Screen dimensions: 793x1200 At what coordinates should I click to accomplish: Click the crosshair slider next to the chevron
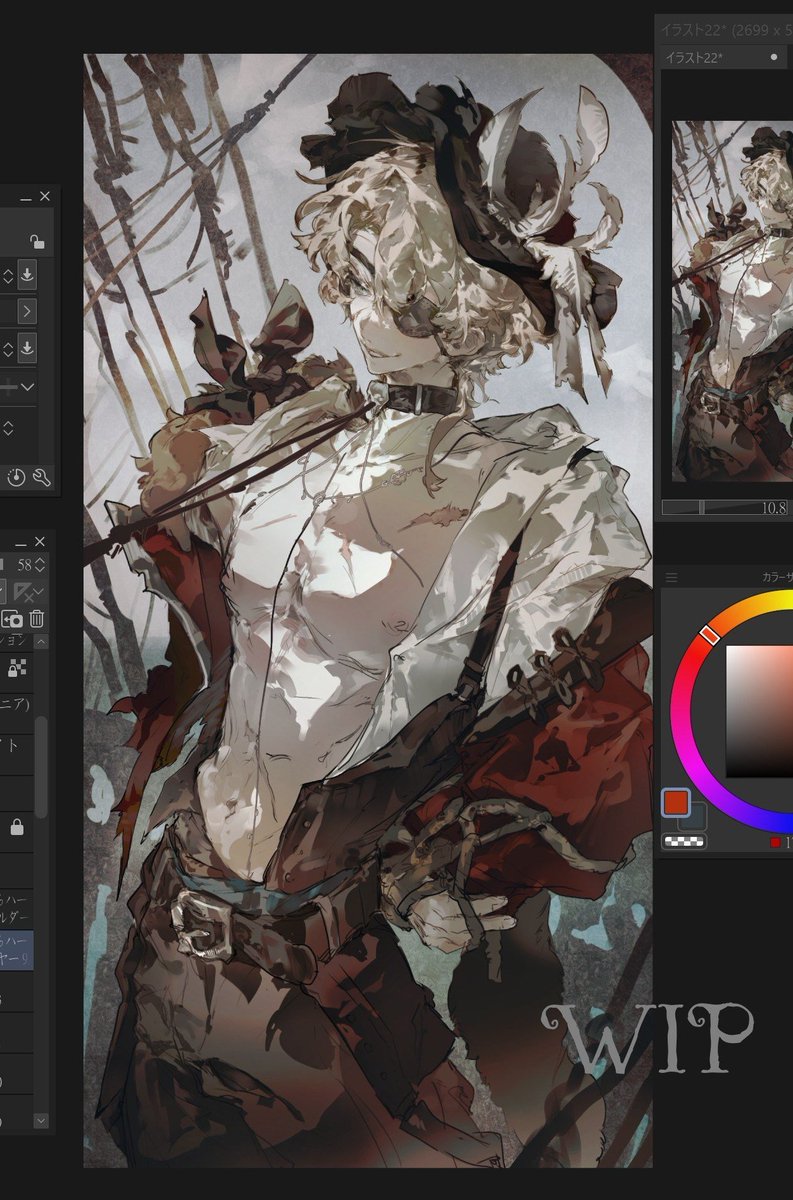tap(8, 386)
